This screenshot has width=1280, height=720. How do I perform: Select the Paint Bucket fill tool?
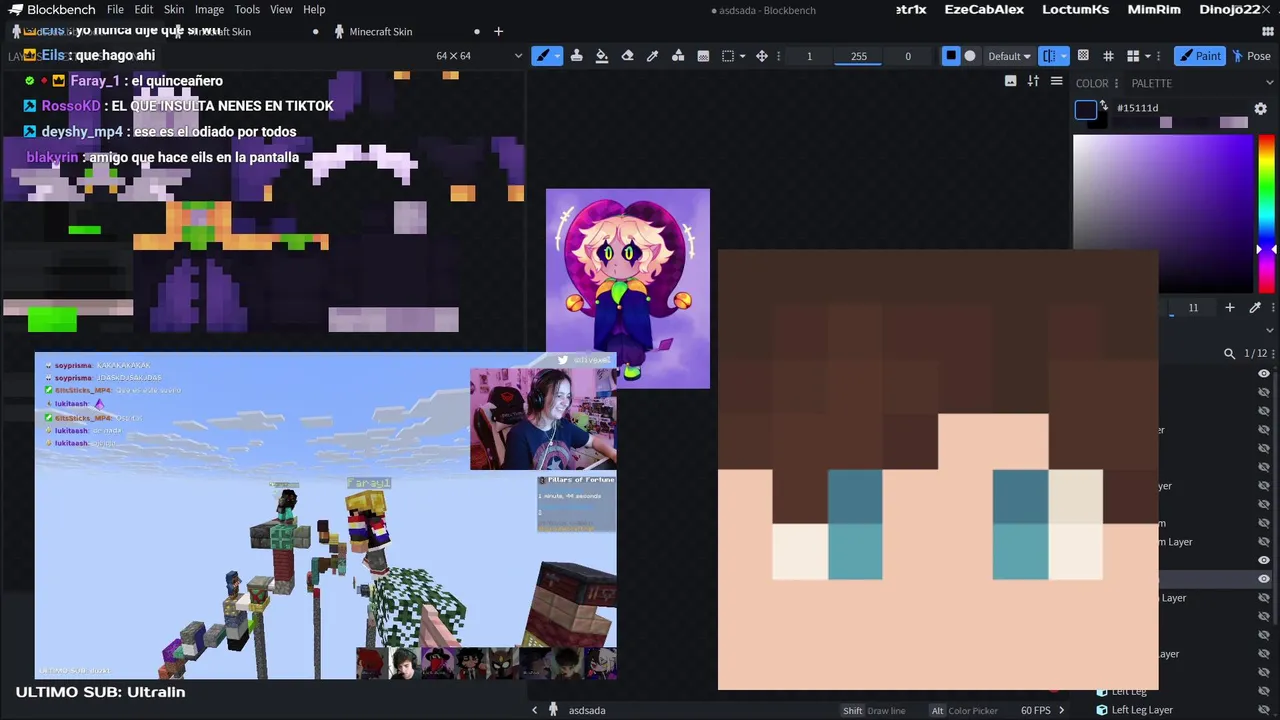click(x=602, y=56)
